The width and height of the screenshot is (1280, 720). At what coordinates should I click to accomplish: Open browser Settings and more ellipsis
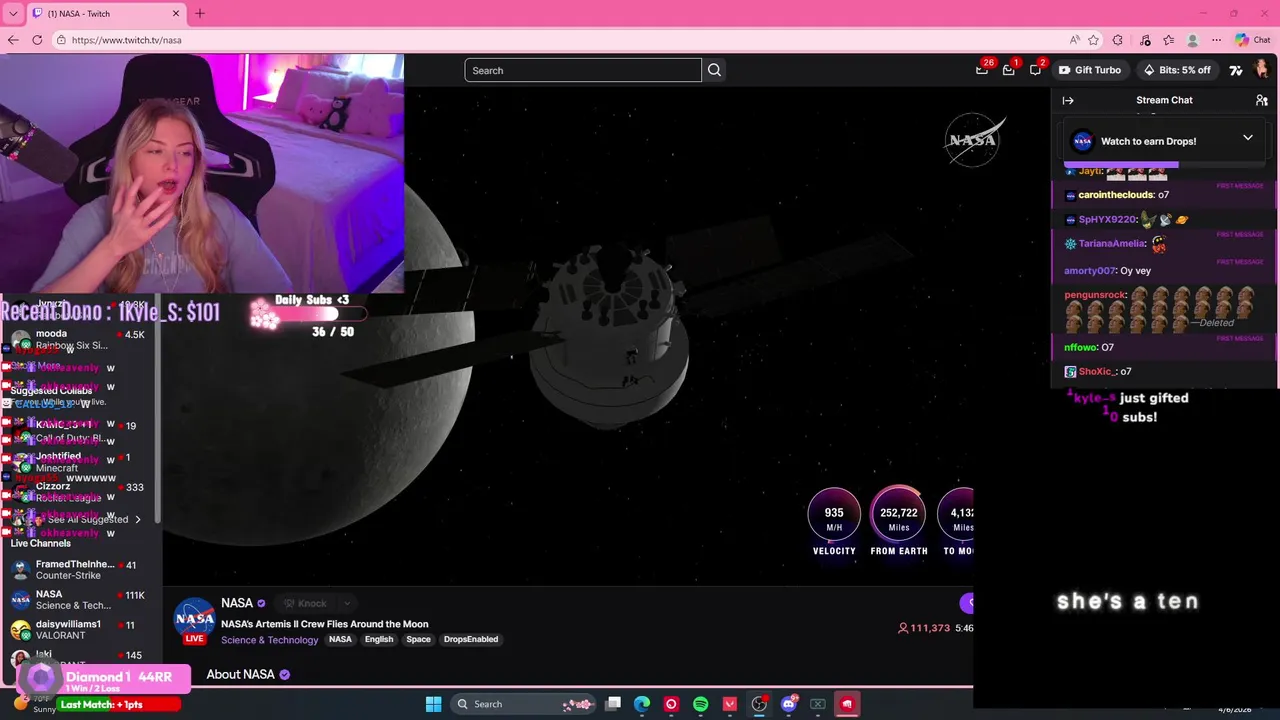point(1216,40)
